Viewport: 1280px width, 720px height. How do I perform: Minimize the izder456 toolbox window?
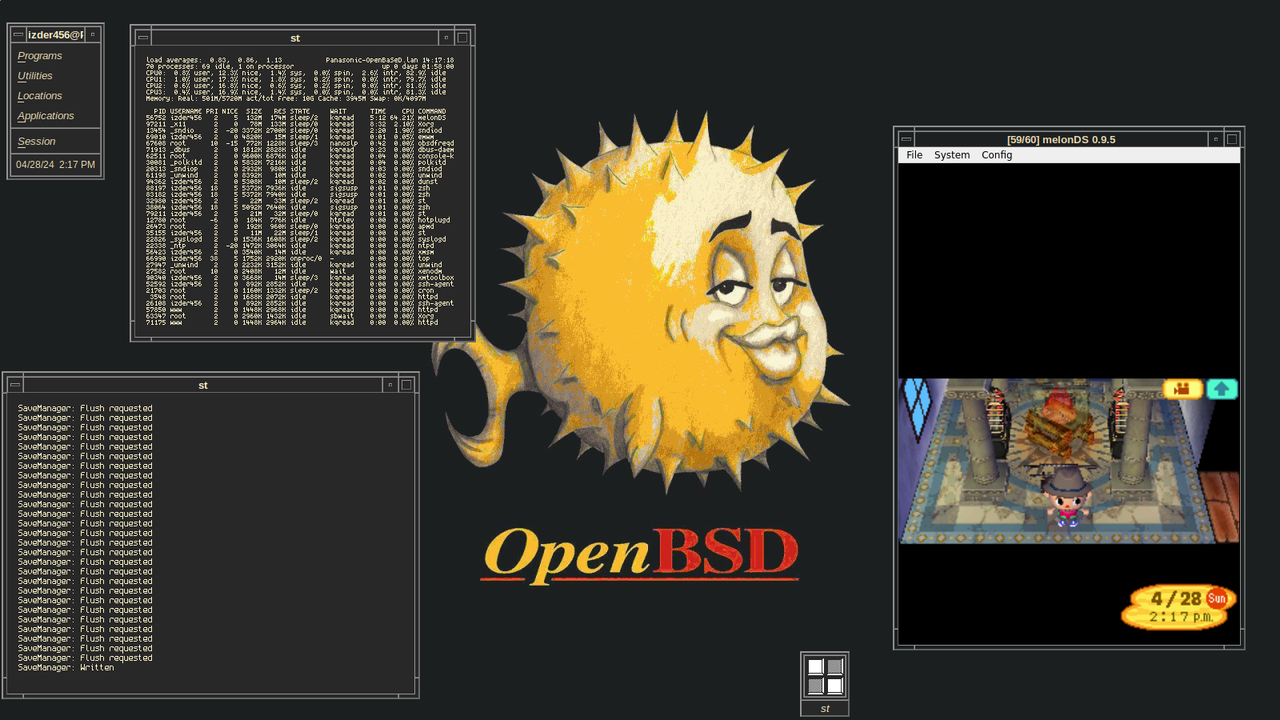93,34
